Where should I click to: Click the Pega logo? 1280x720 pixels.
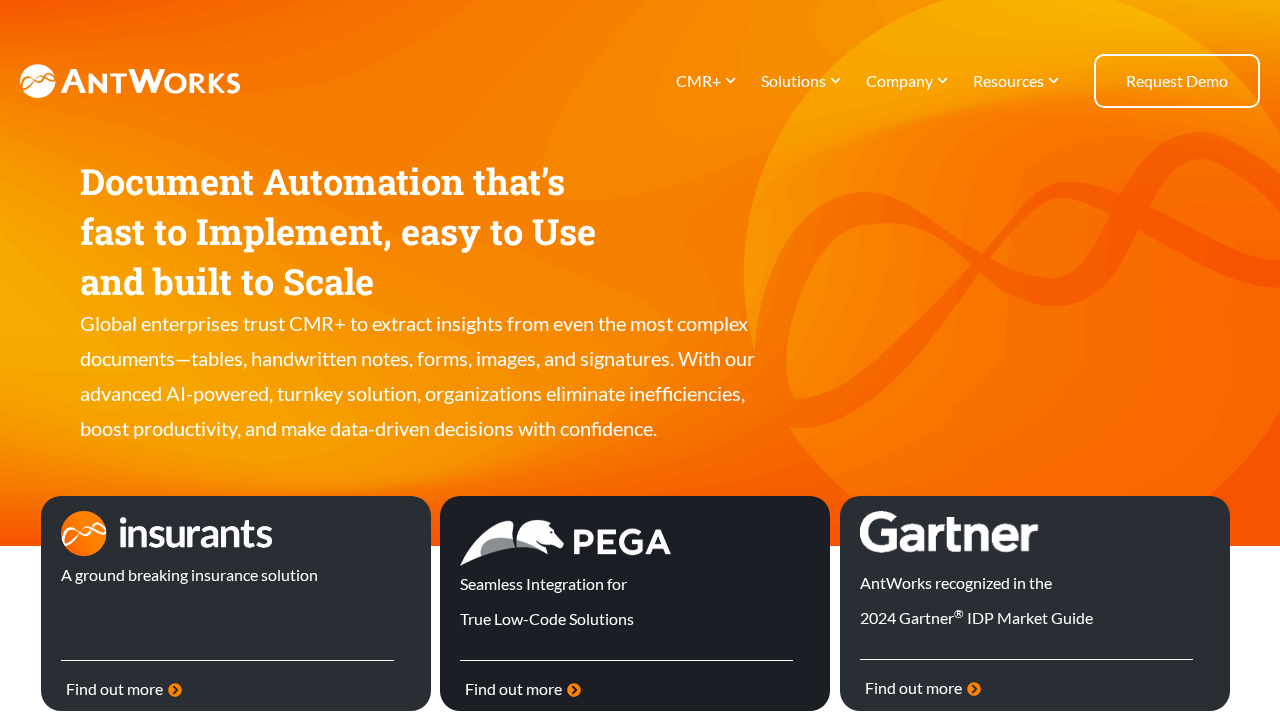pos(565,538)
